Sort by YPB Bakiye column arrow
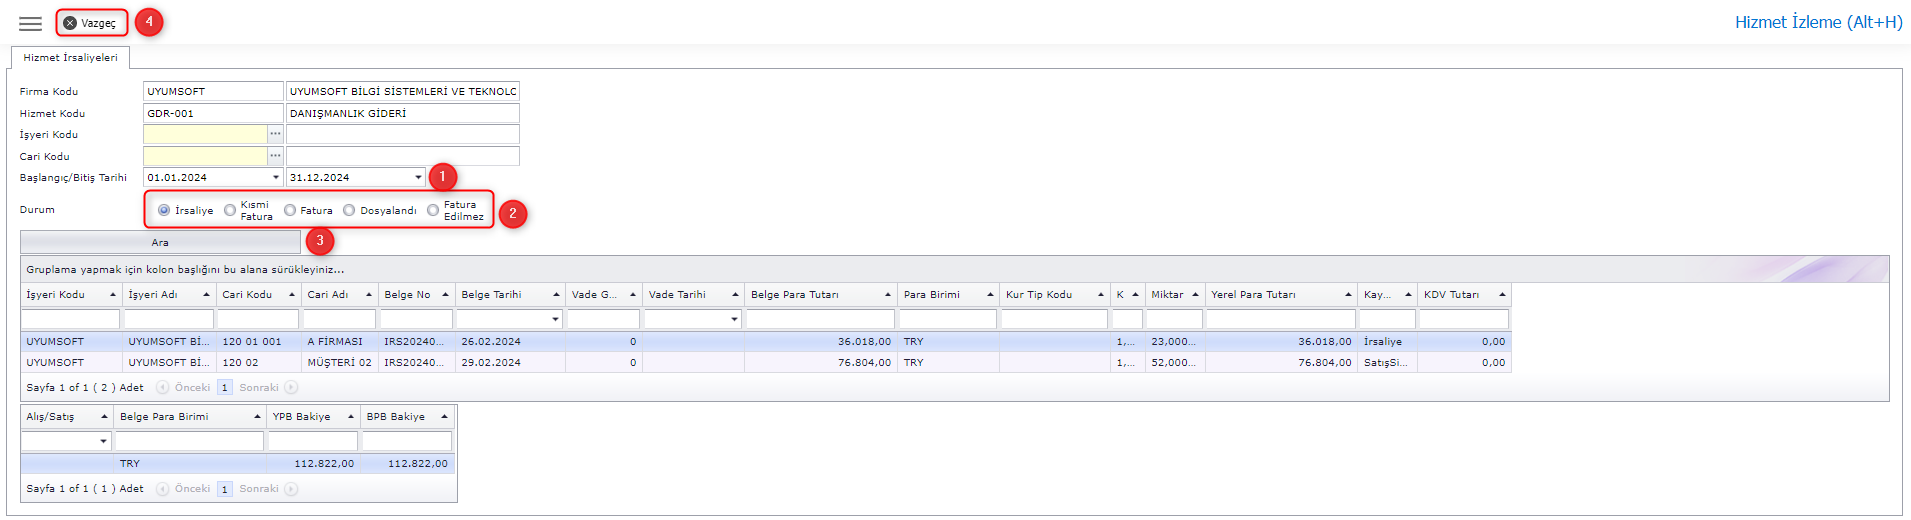1911x520 pixels. tap(350, 417)
